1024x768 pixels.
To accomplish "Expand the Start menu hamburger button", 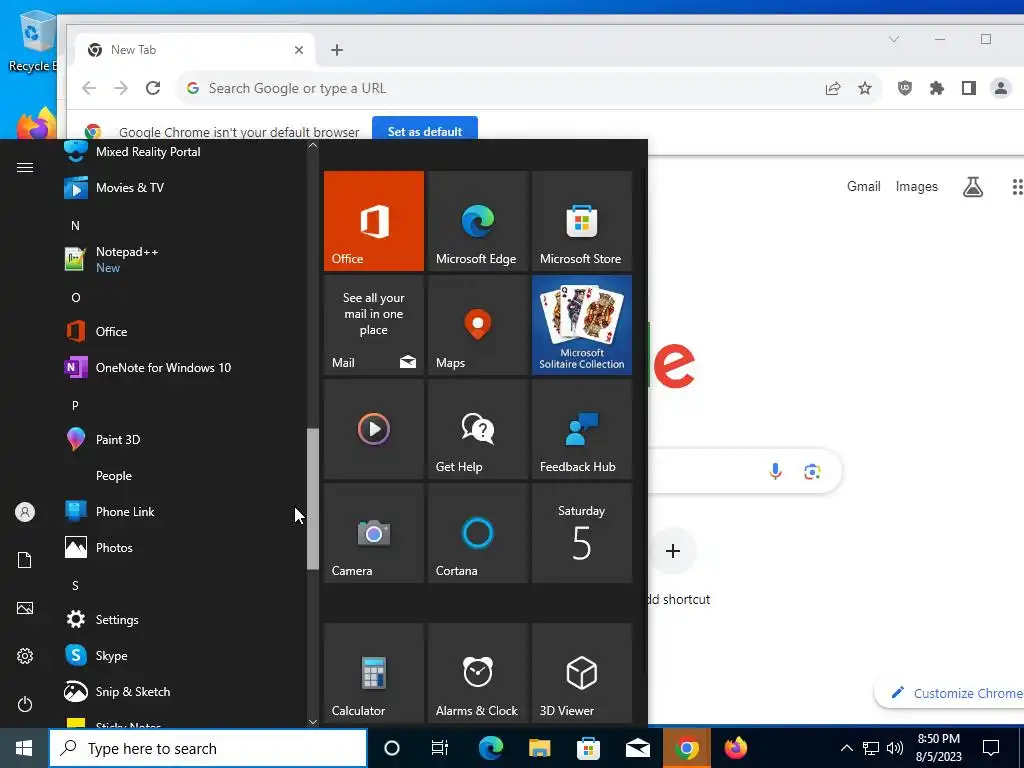I will click(x=25, y=168).
